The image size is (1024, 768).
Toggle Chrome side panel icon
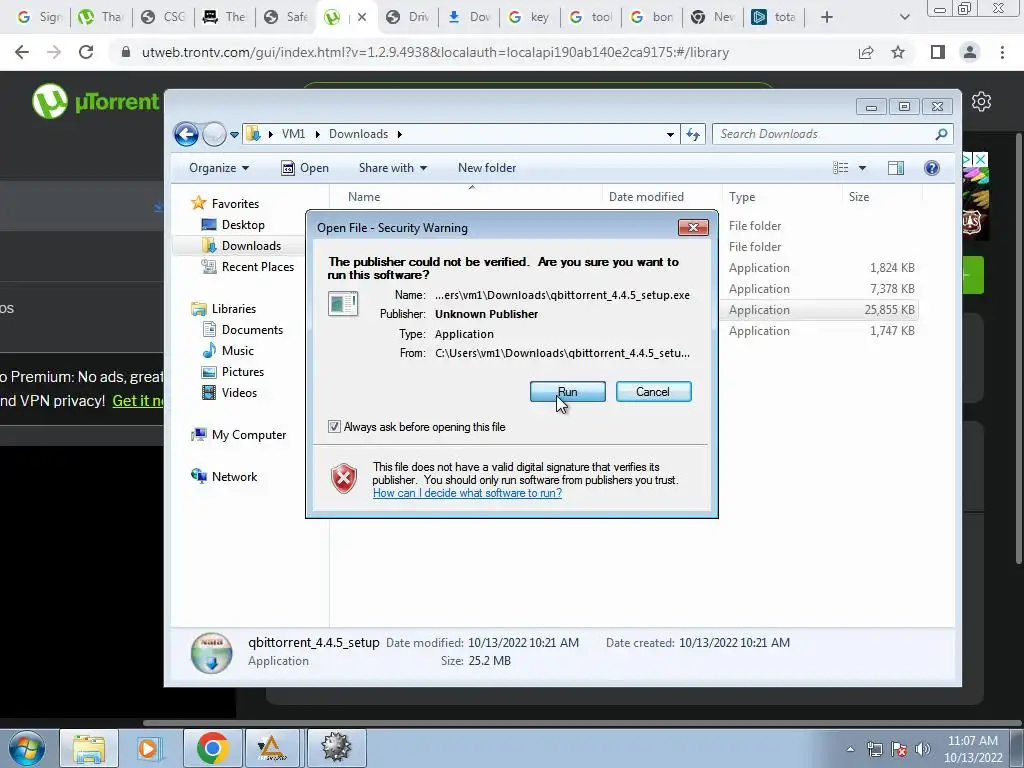click(x=938, y=52)
